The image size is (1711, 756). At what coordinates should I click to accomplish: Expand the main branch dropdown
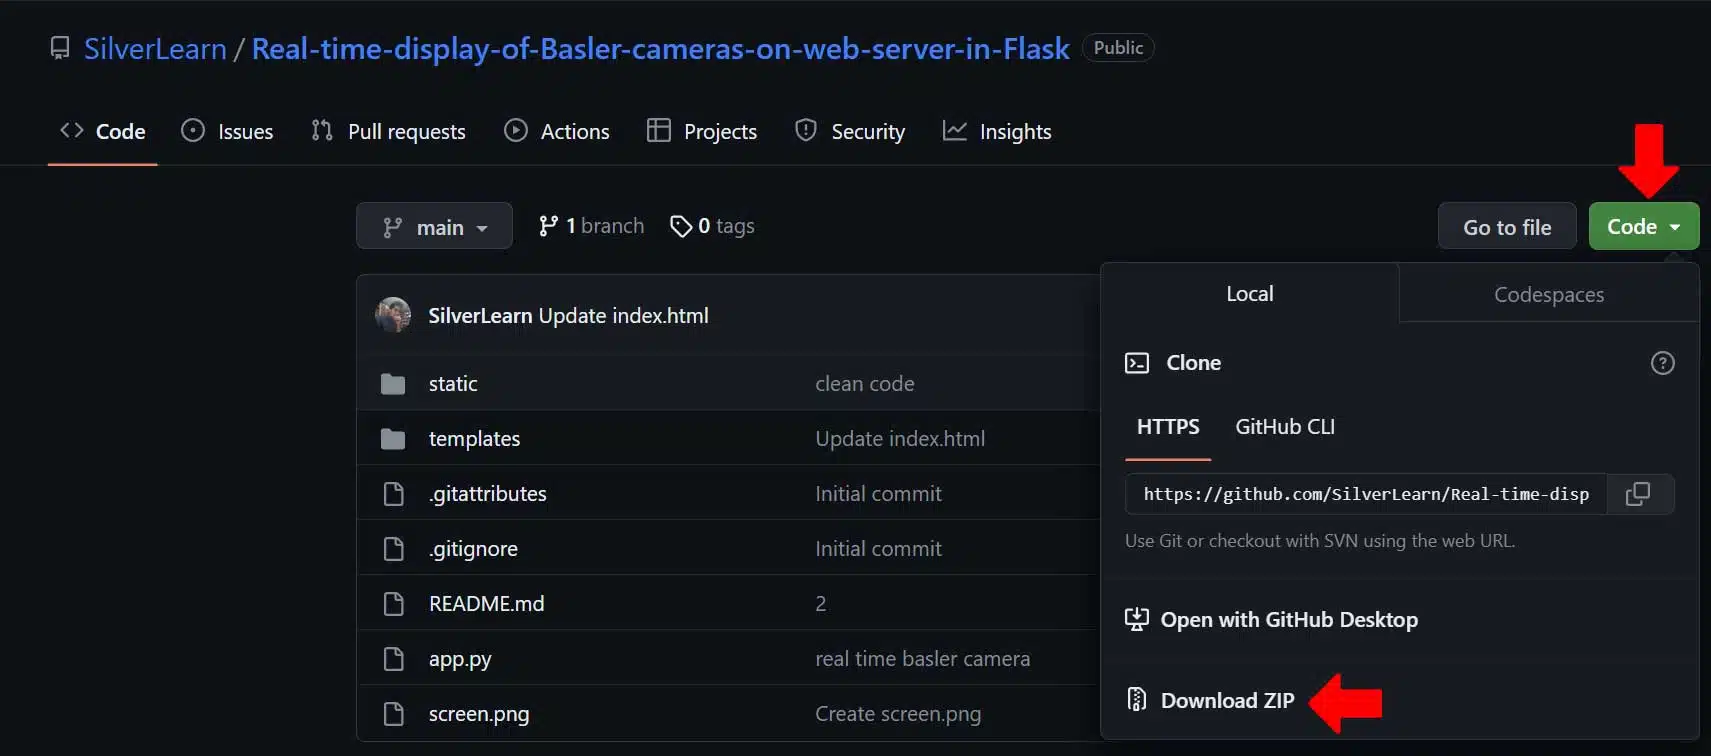click(x=434, y=227)
